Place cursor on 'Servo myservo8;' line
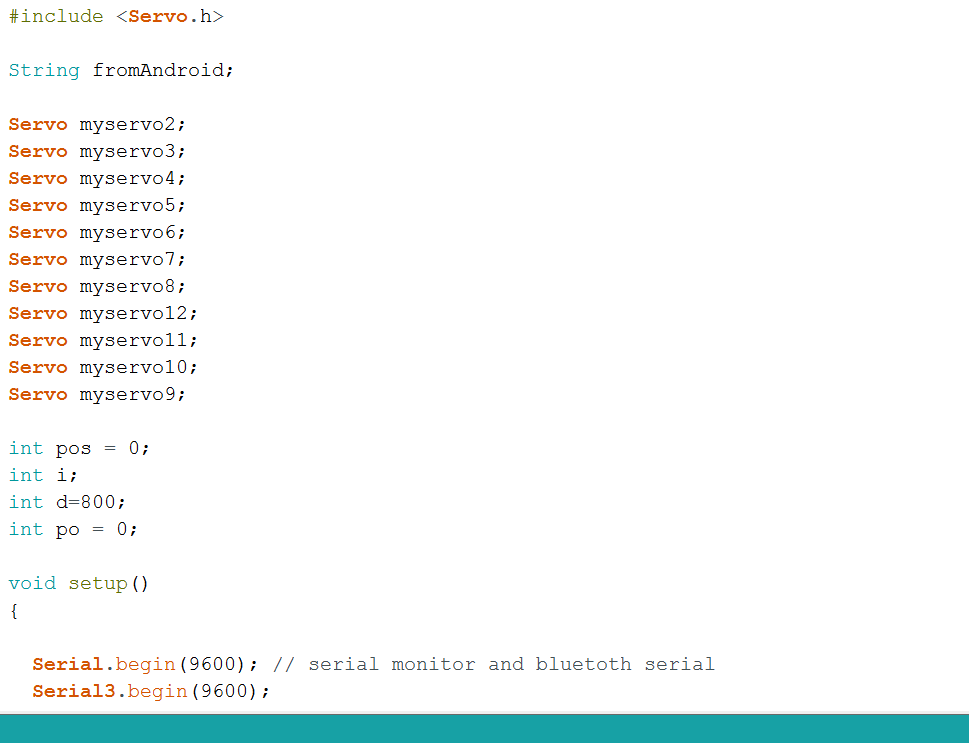 [97, 286]
